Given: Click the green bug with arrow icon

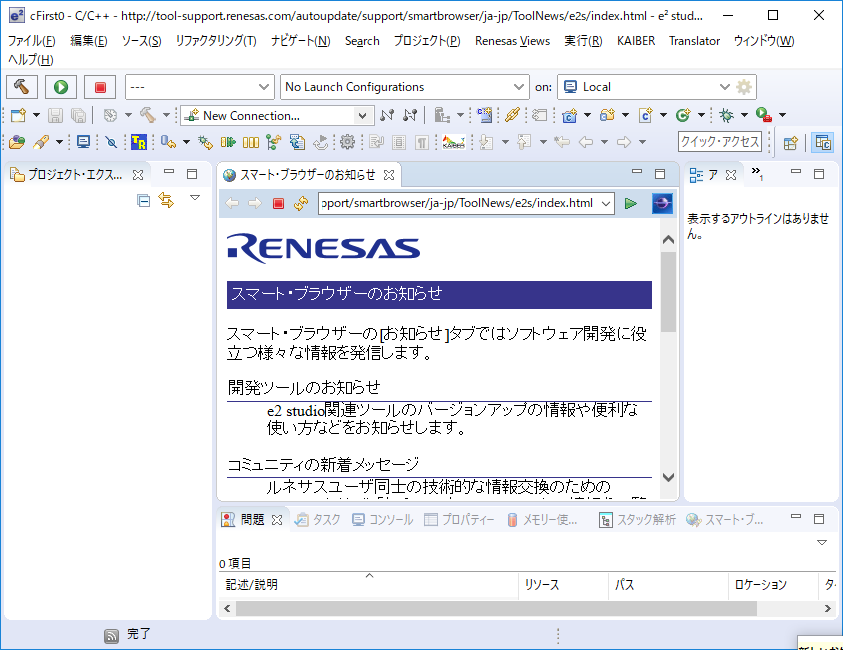Looking at the screenshot, I should pyautogui.click(x=204, y=142).
